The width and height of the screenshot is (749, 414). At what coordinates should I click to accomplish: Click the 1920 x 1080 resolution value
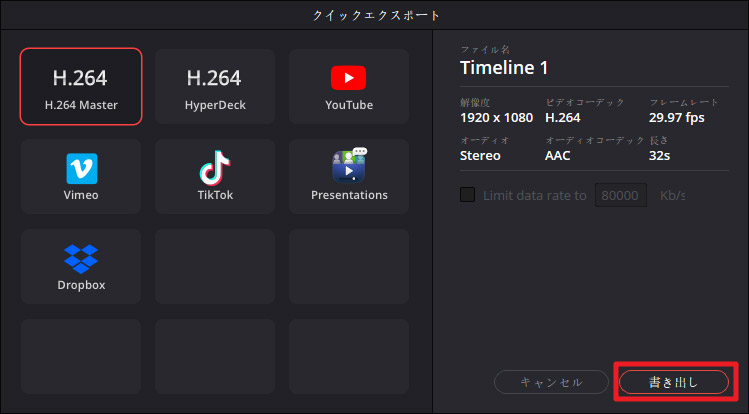click(496, 117)
